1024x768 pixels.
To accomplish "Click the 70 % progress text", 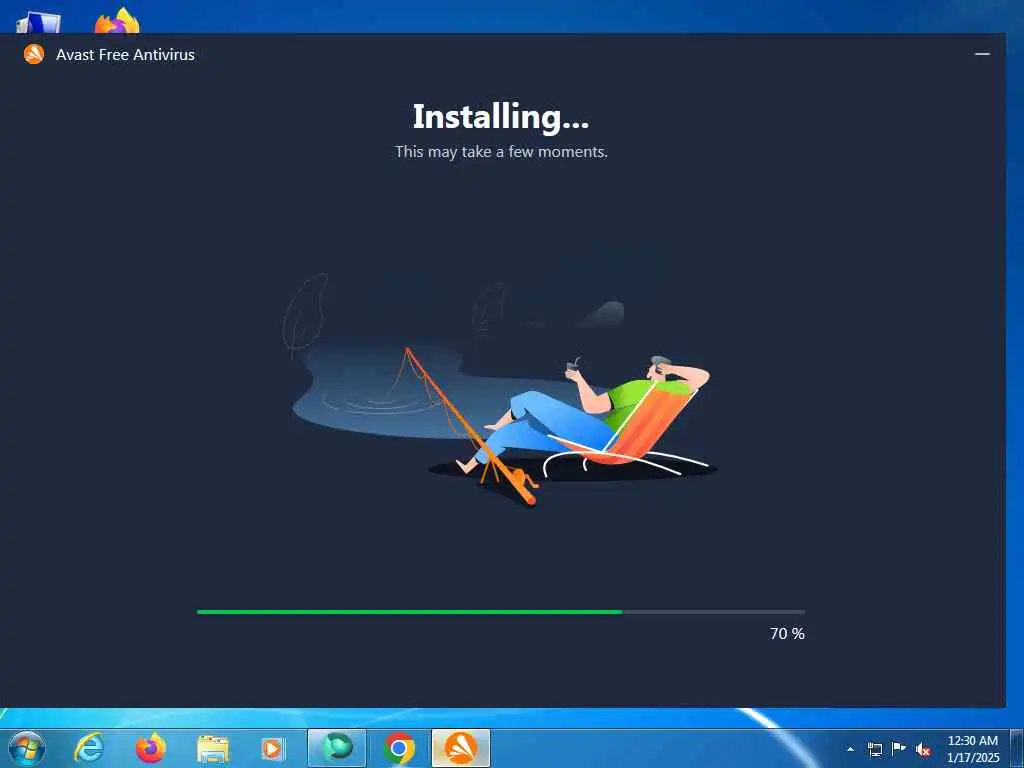I will coord(787,633).
